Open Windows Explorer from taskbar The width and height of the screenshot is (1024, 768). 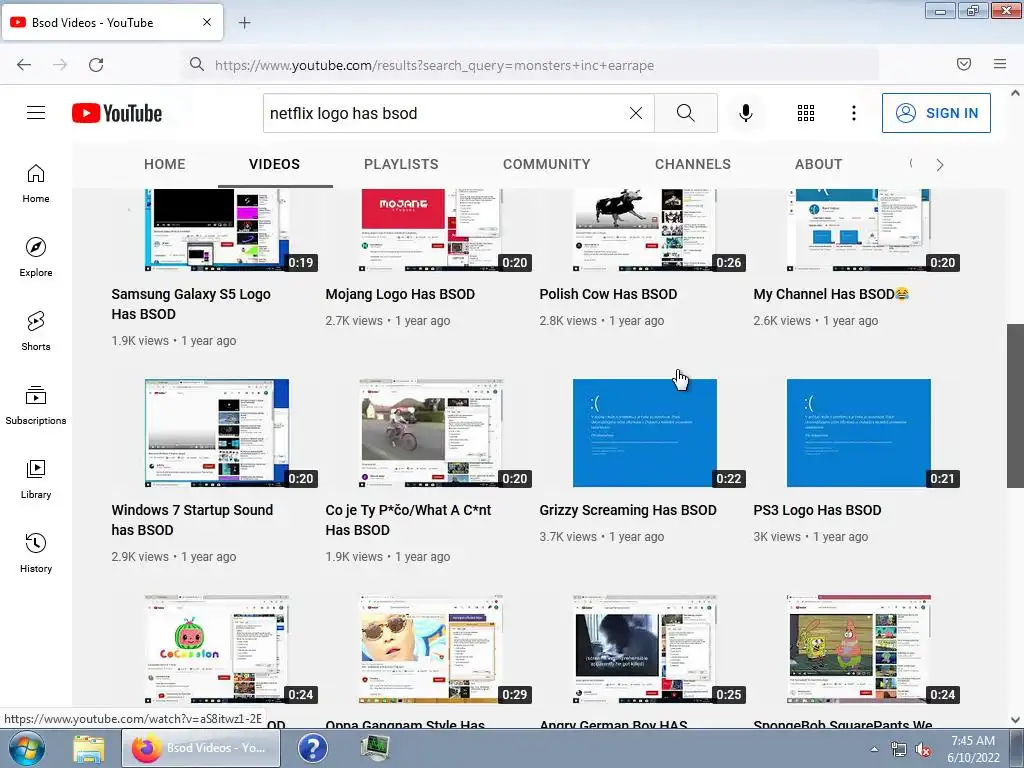pyautogui.click(x=89, y=748)
